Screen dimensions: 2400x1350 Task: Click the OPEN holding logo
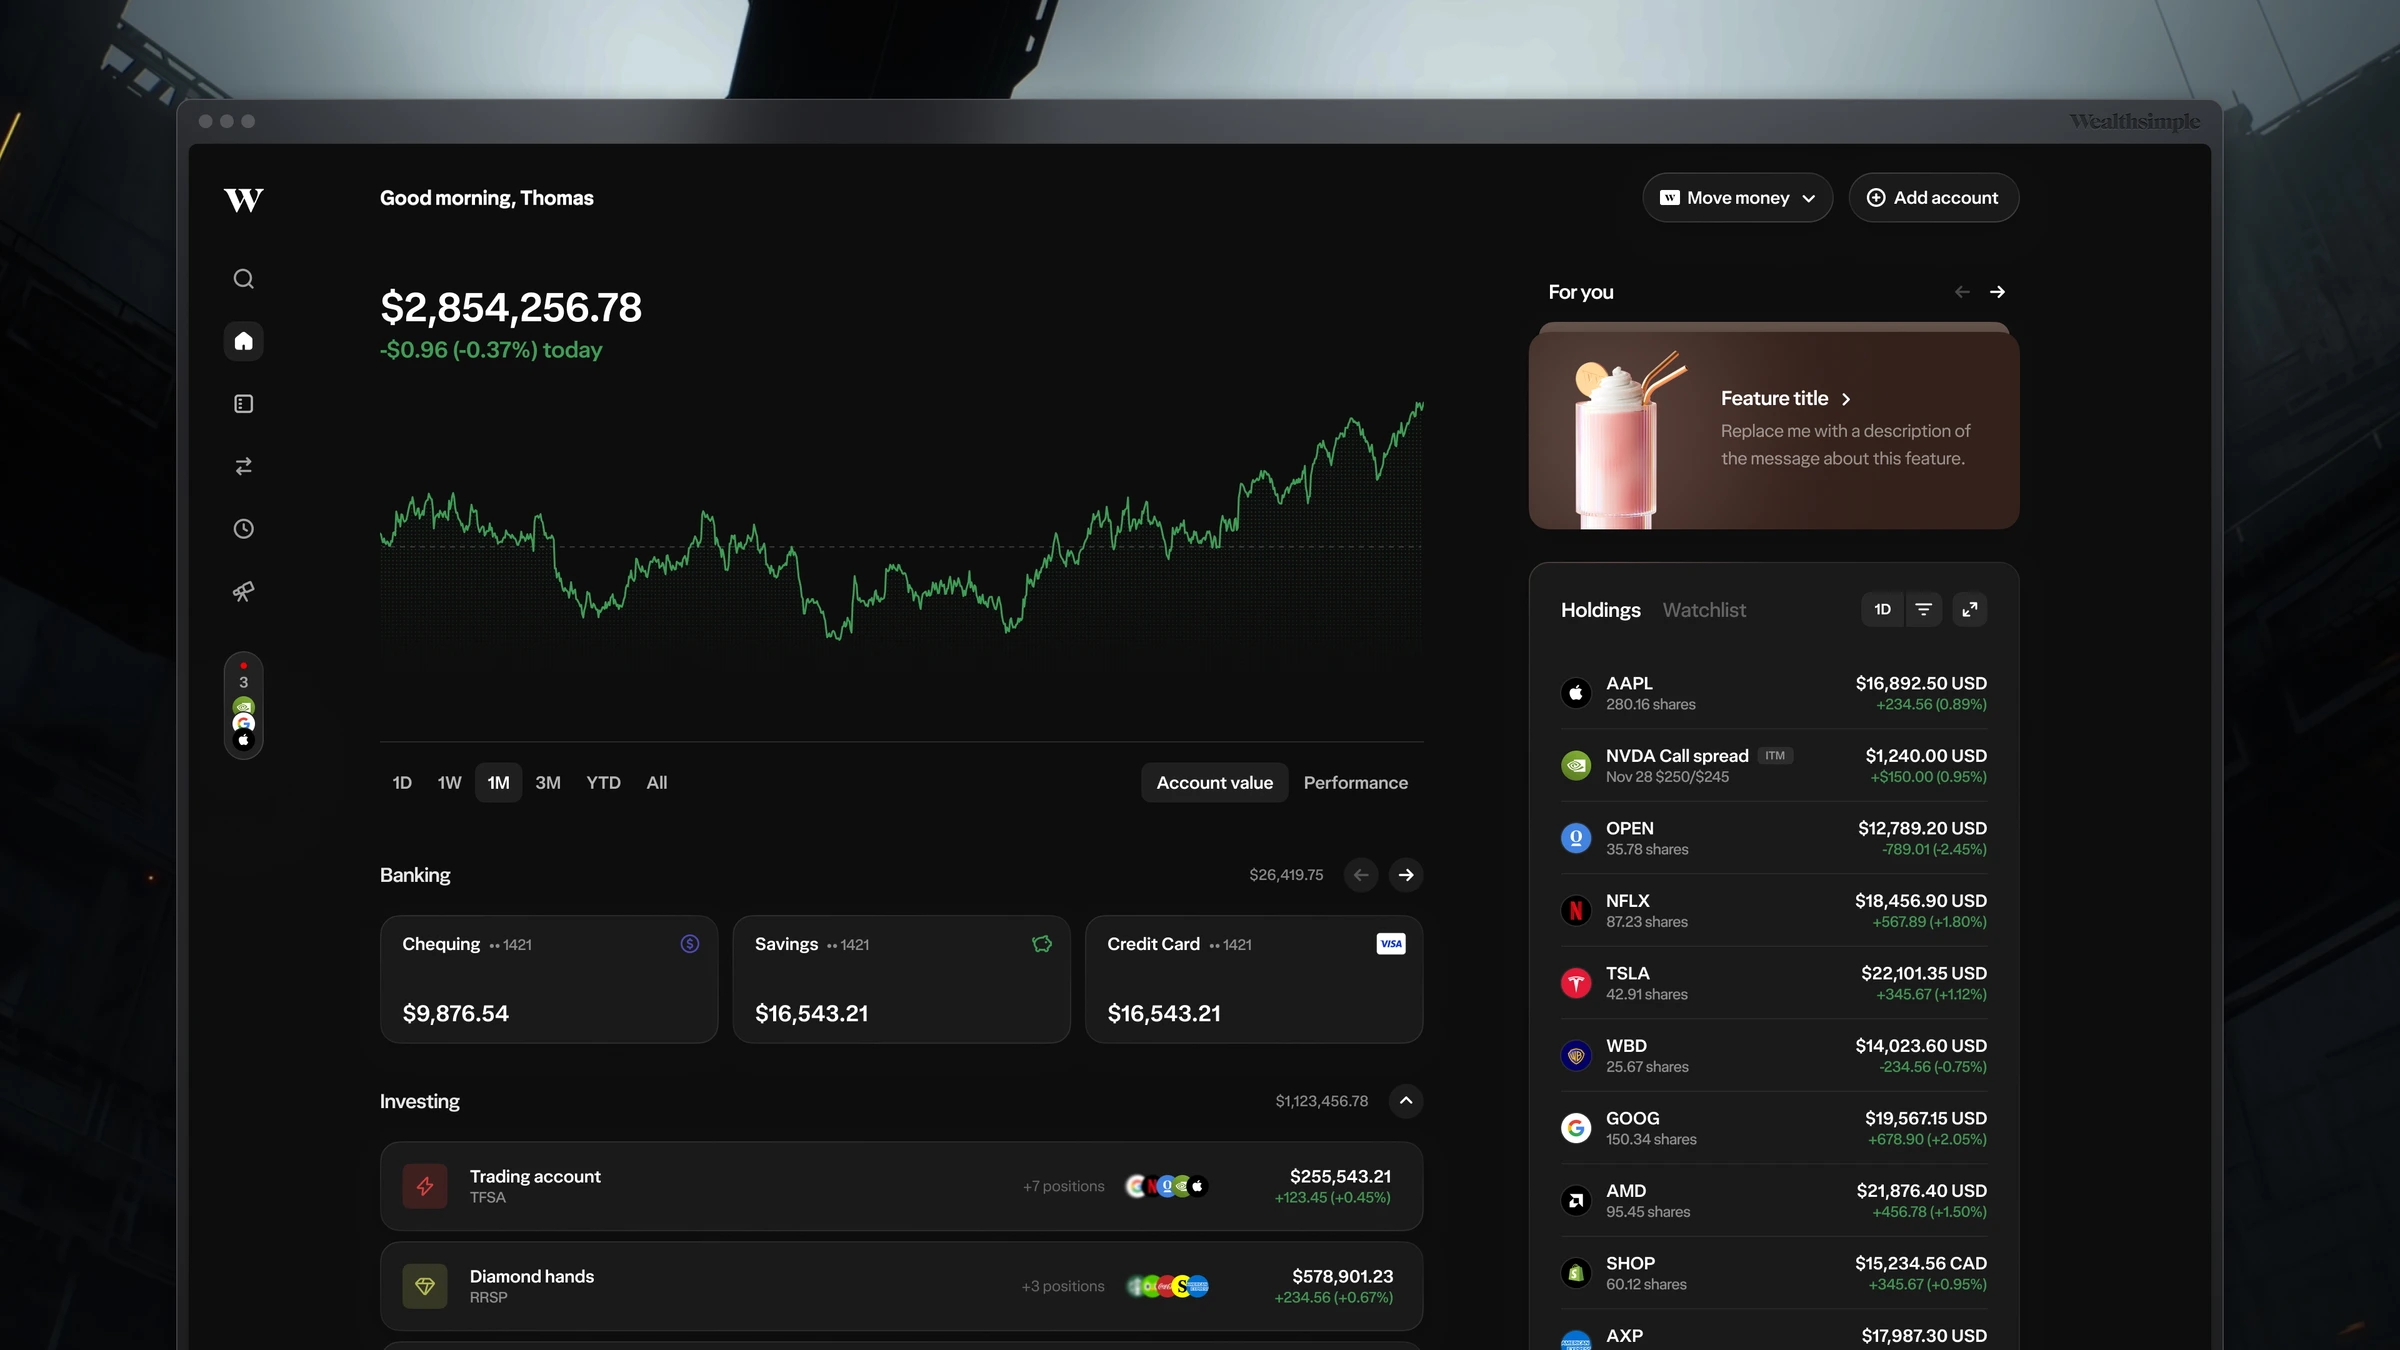[1576, 838]
